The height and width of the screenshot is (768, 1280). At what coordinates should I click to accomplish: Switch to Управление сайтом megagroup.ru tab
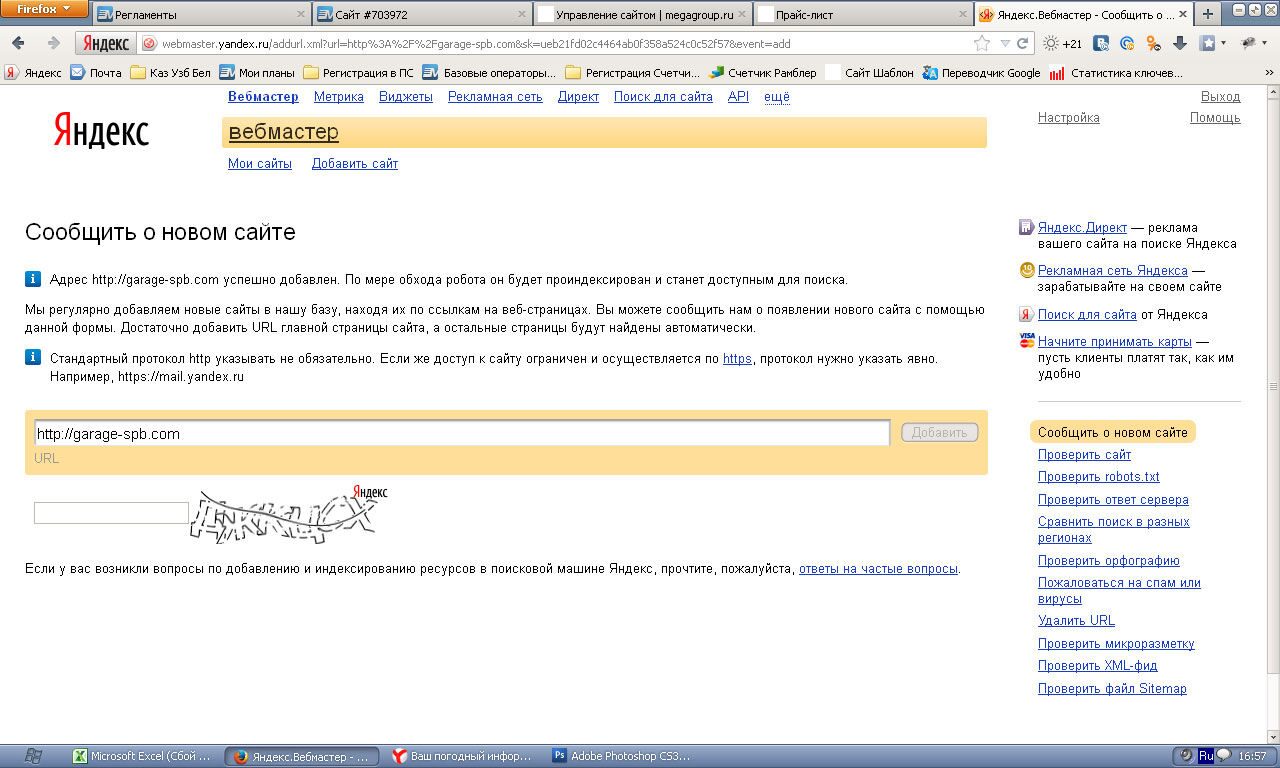643,14
